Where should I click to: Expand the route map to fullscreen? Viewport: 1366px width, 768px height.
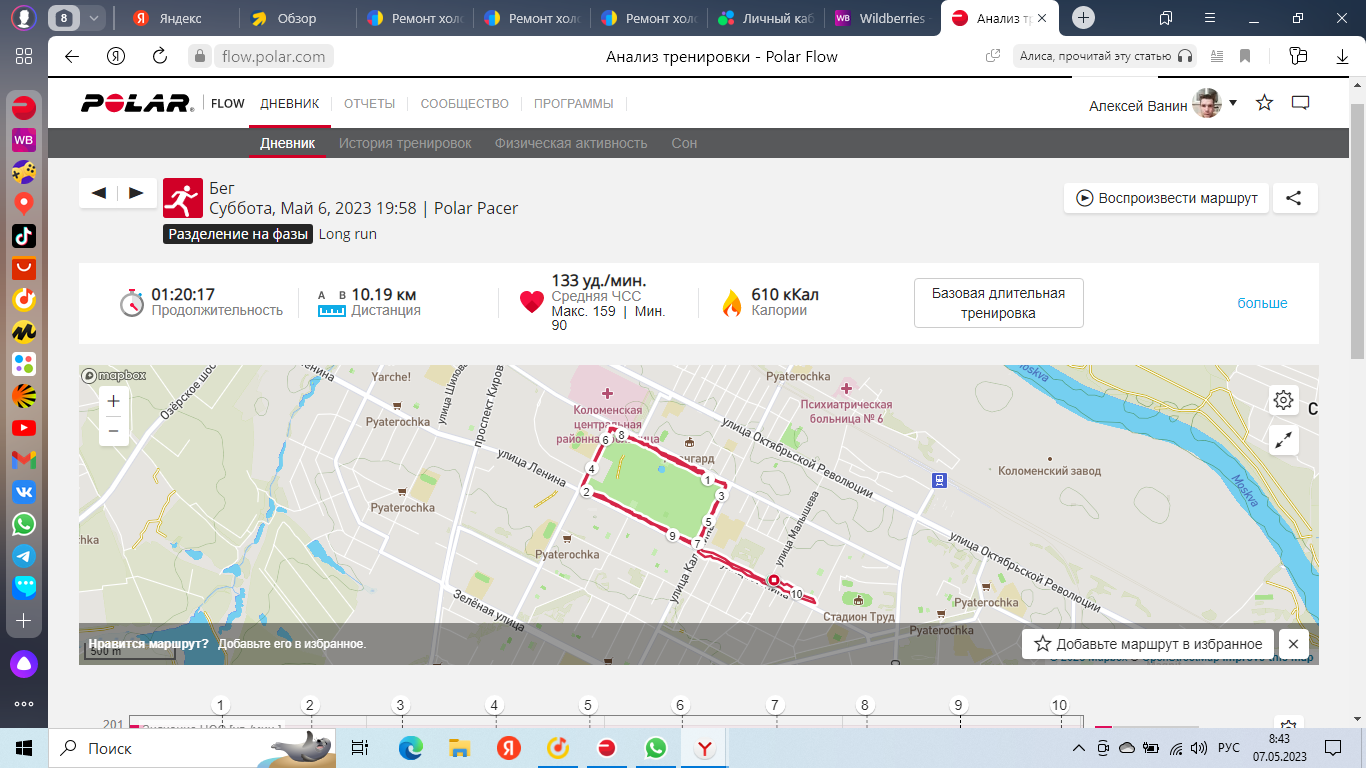(x=1283, y=440)
